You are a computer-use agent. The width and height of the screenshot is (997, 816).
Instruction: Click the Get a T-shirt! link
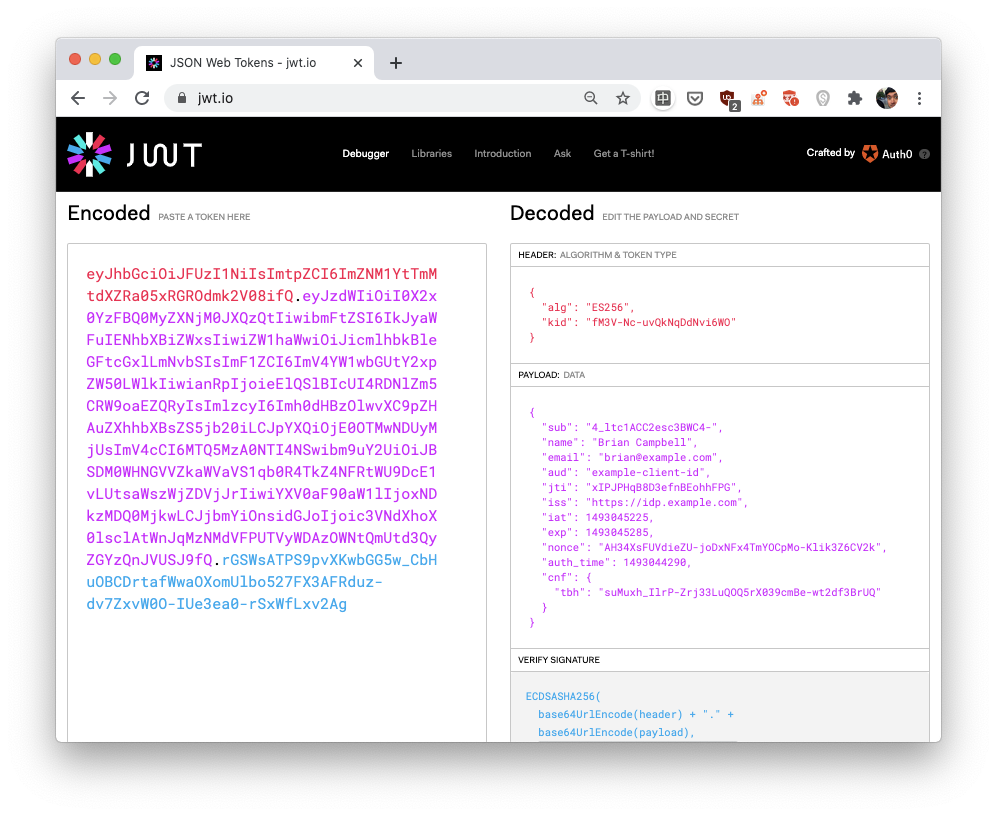pyautogui.click(x=623, y=154)
